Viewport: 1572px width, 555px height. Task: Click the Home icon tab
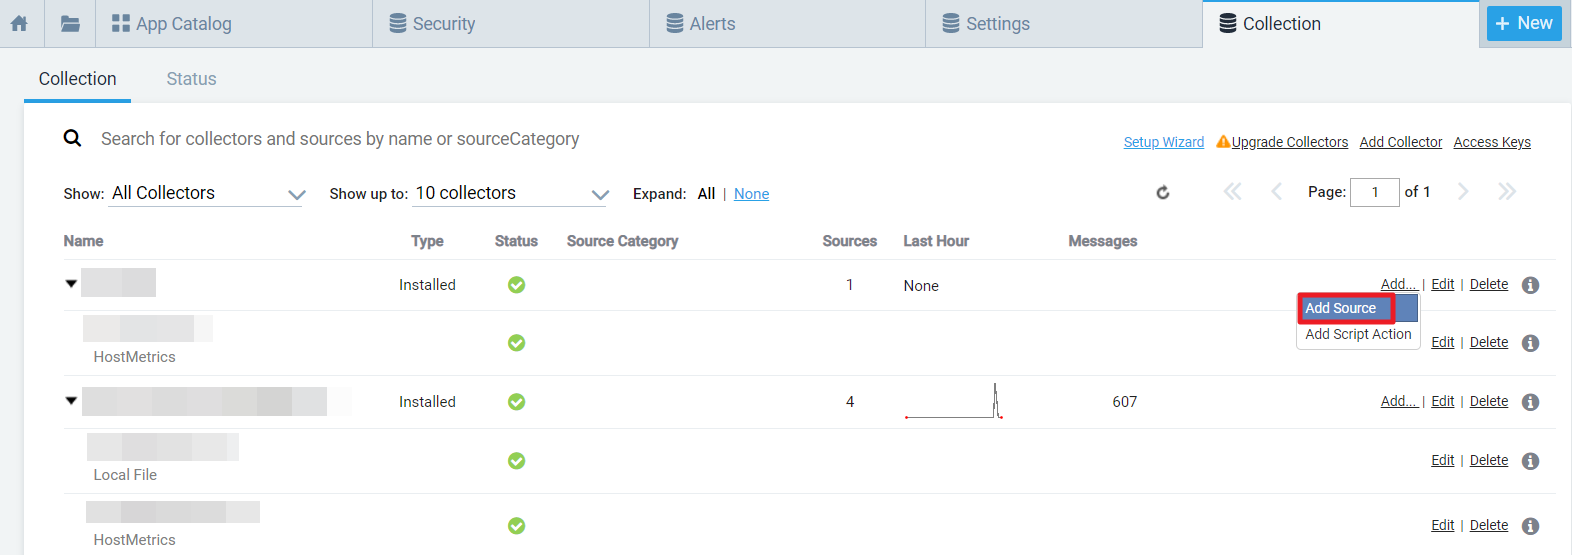[19, 23]
